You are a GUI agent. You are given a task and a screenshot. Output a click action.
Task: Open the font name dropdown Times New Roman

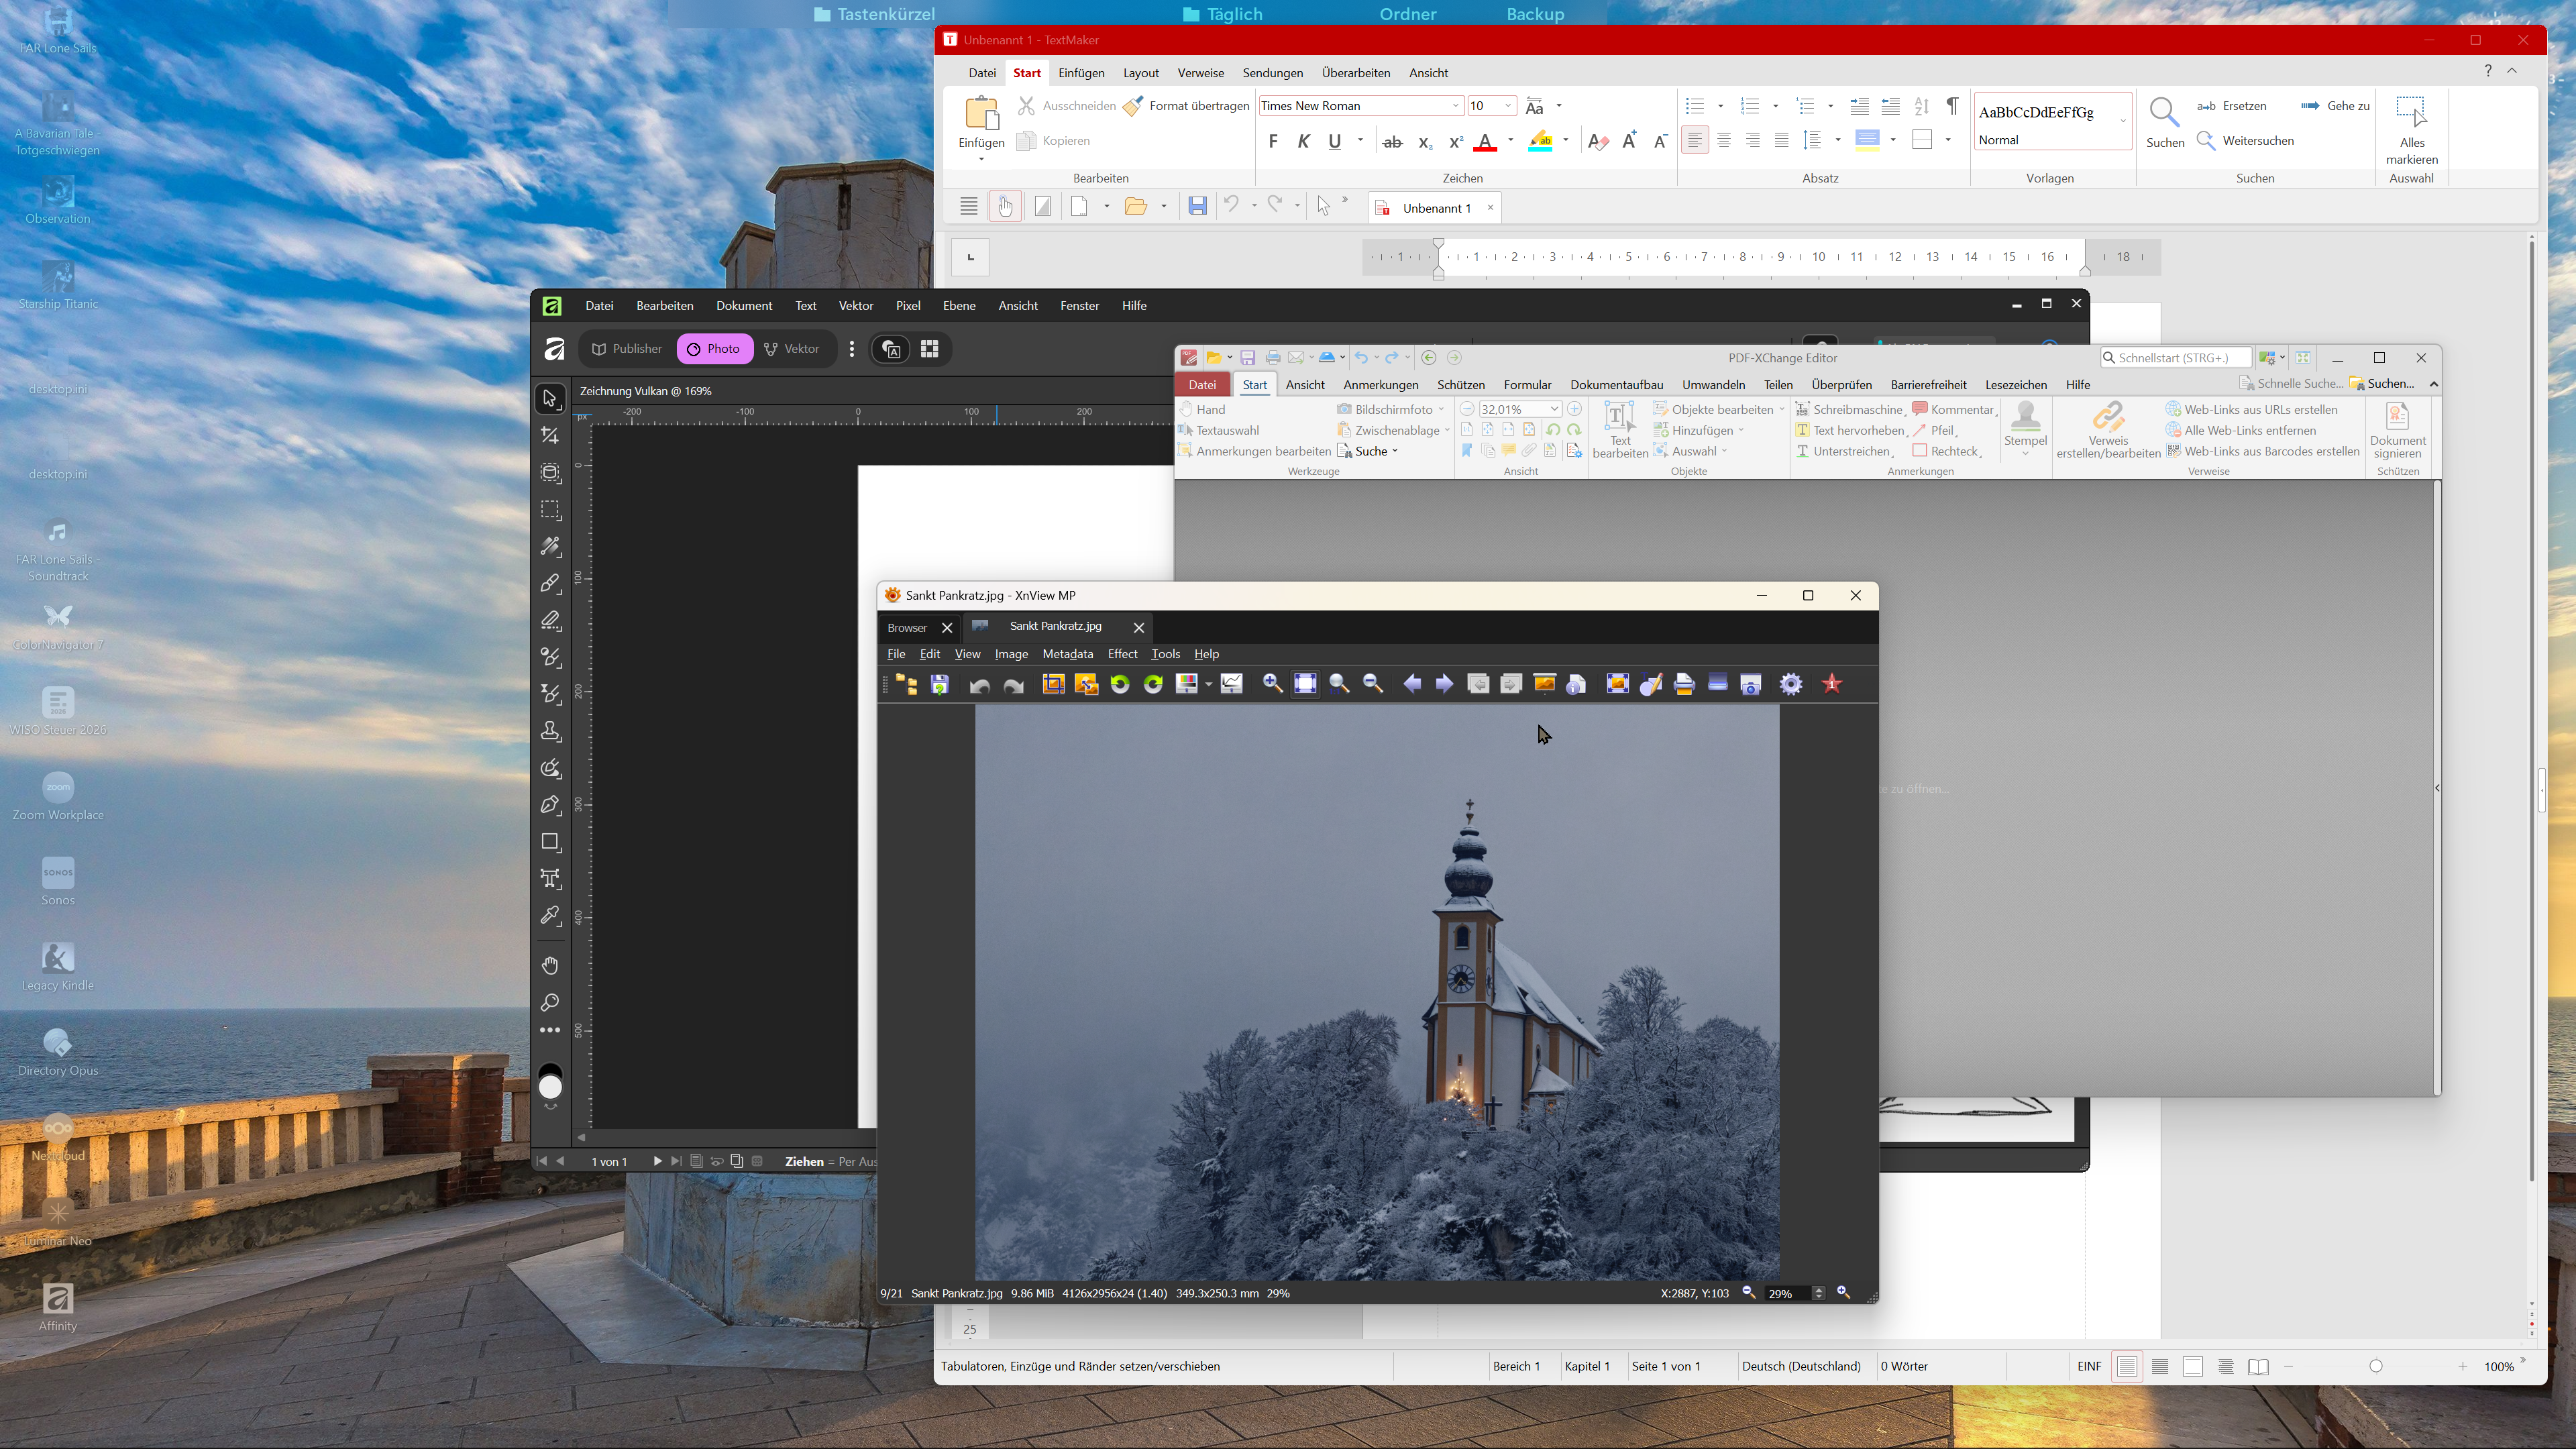1455,106
